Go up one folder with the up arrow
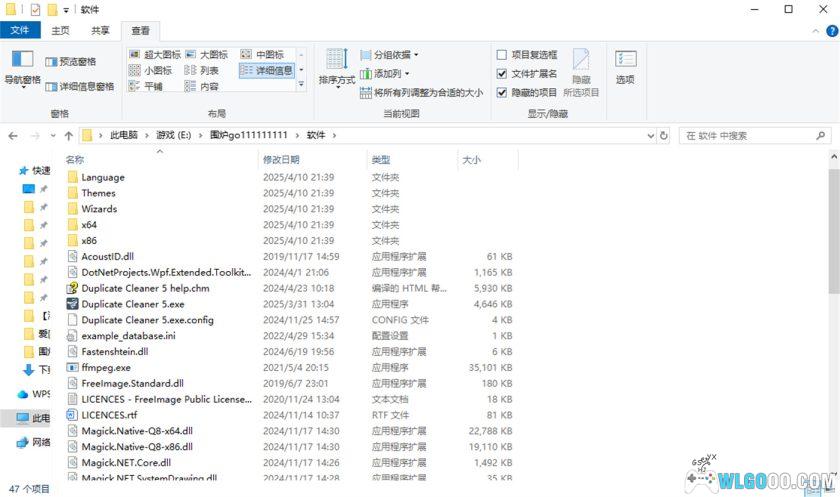This screenshot has width=840, height=497. 69,136
